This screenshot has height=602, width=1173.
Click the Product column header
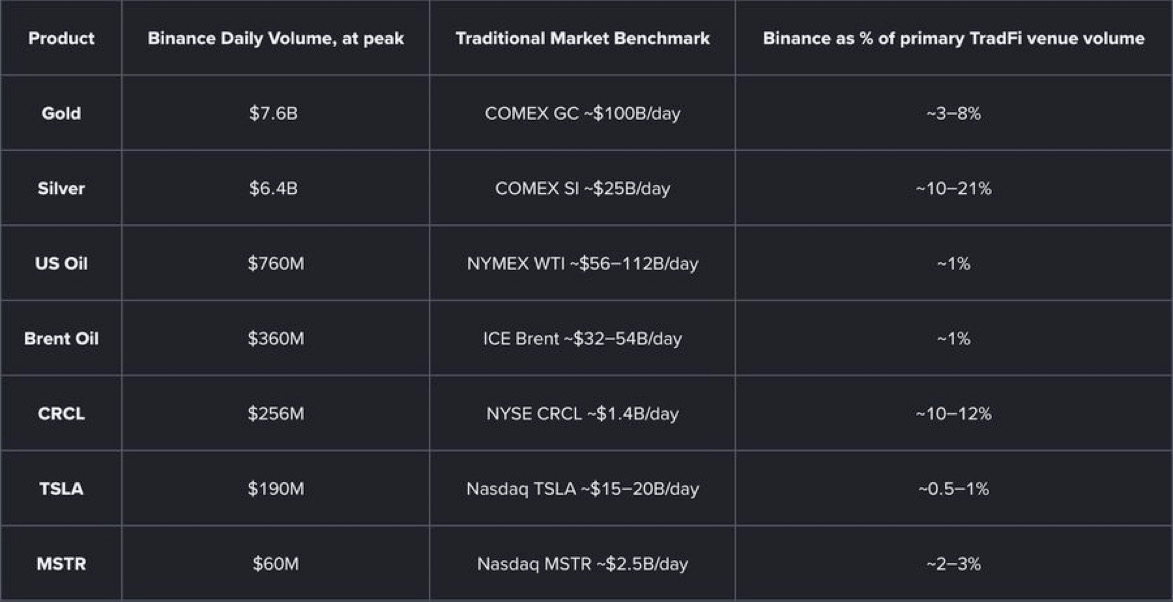pos(61,38)
